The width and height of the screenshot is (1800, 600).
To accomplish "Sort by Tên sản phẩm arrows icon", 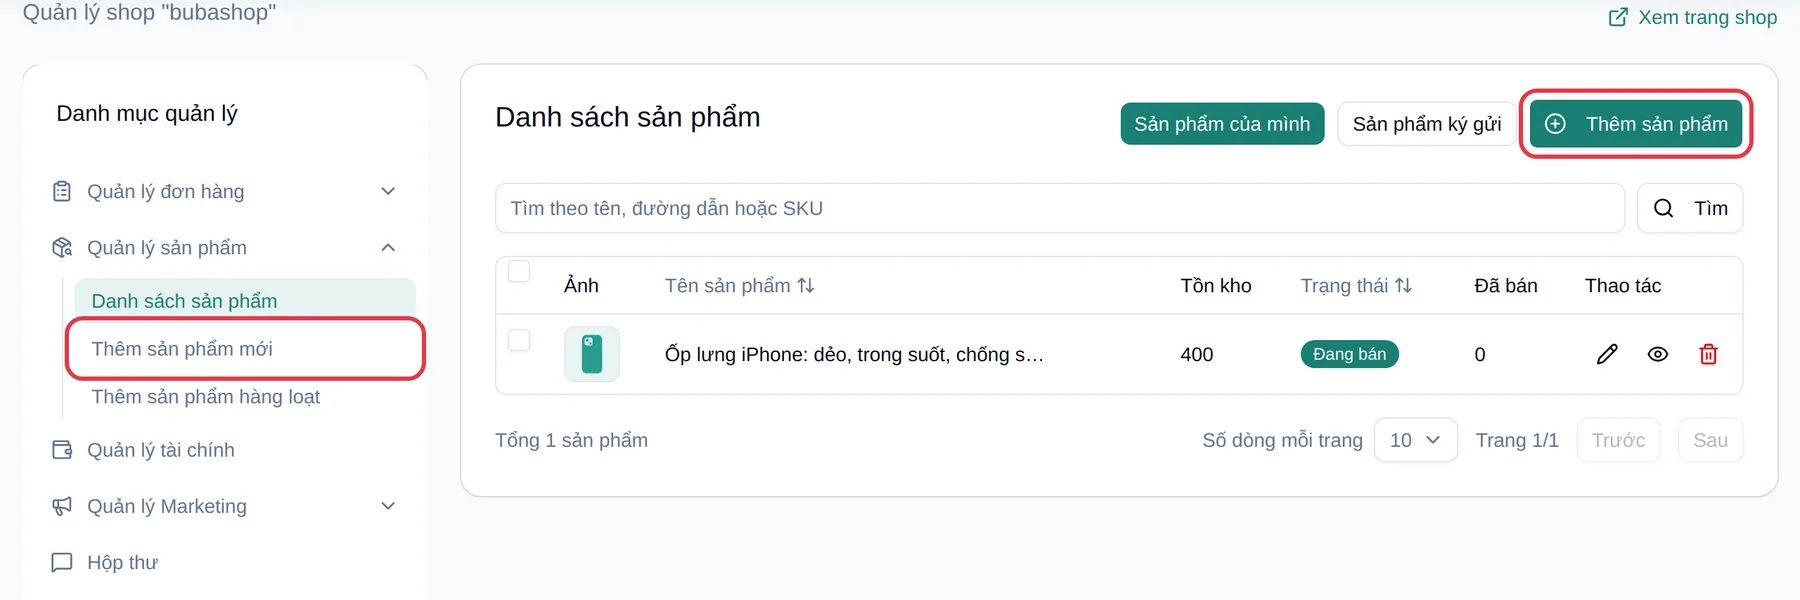I will coord(806,286).
